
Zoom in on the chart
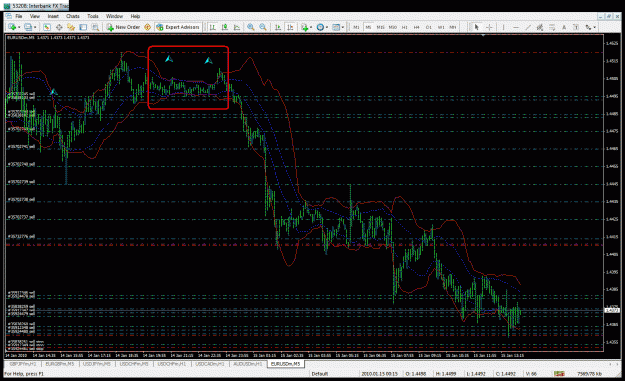tap(251, 27)
